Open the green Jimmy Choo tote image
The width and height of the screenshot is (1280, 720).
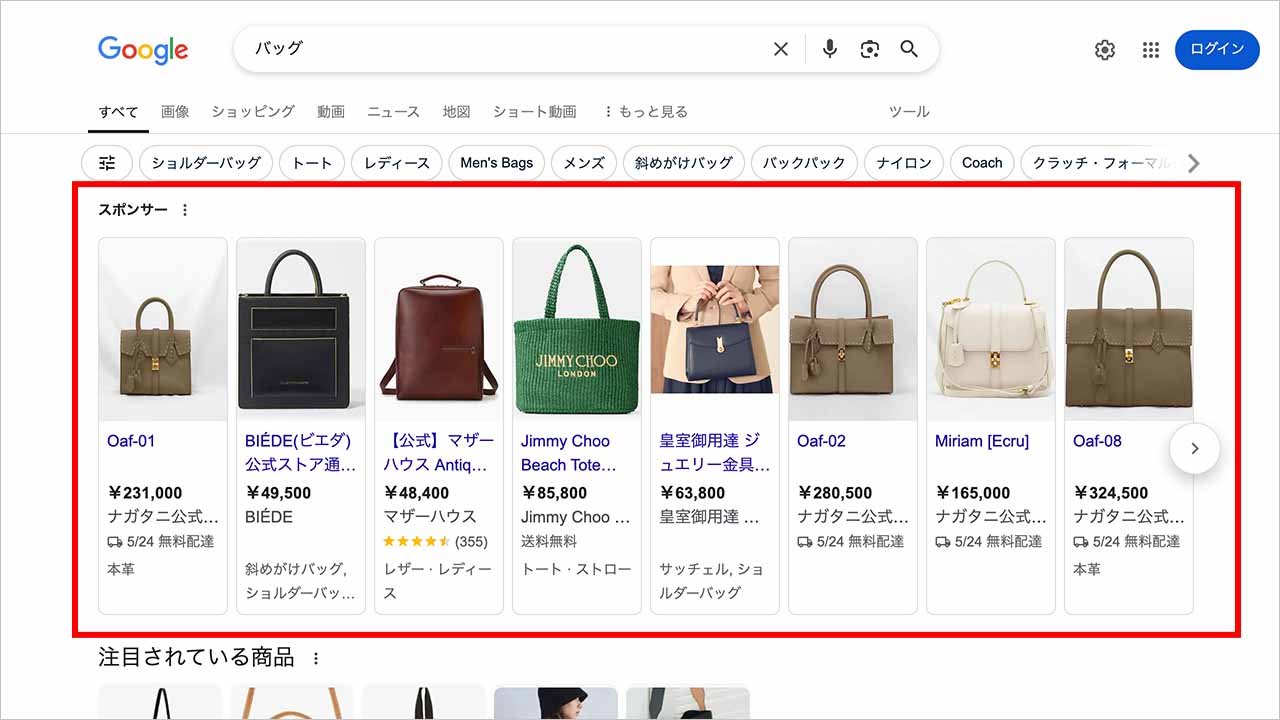(x=577, y=329)
